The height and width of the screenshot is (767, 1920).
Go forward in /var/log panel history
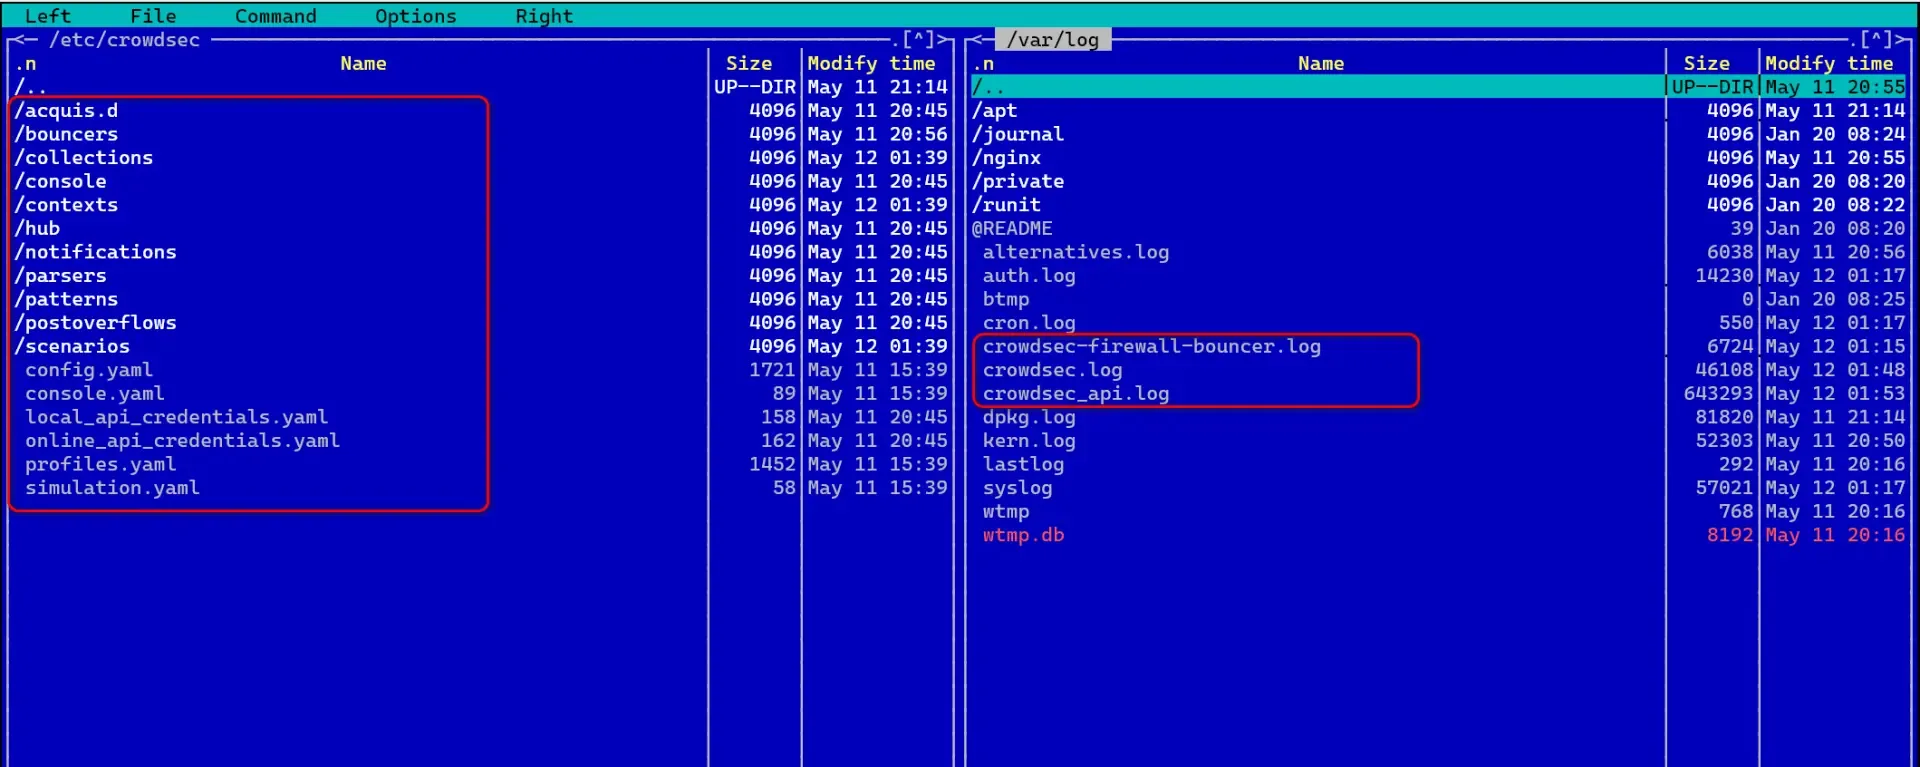(x=1901, y=40)
